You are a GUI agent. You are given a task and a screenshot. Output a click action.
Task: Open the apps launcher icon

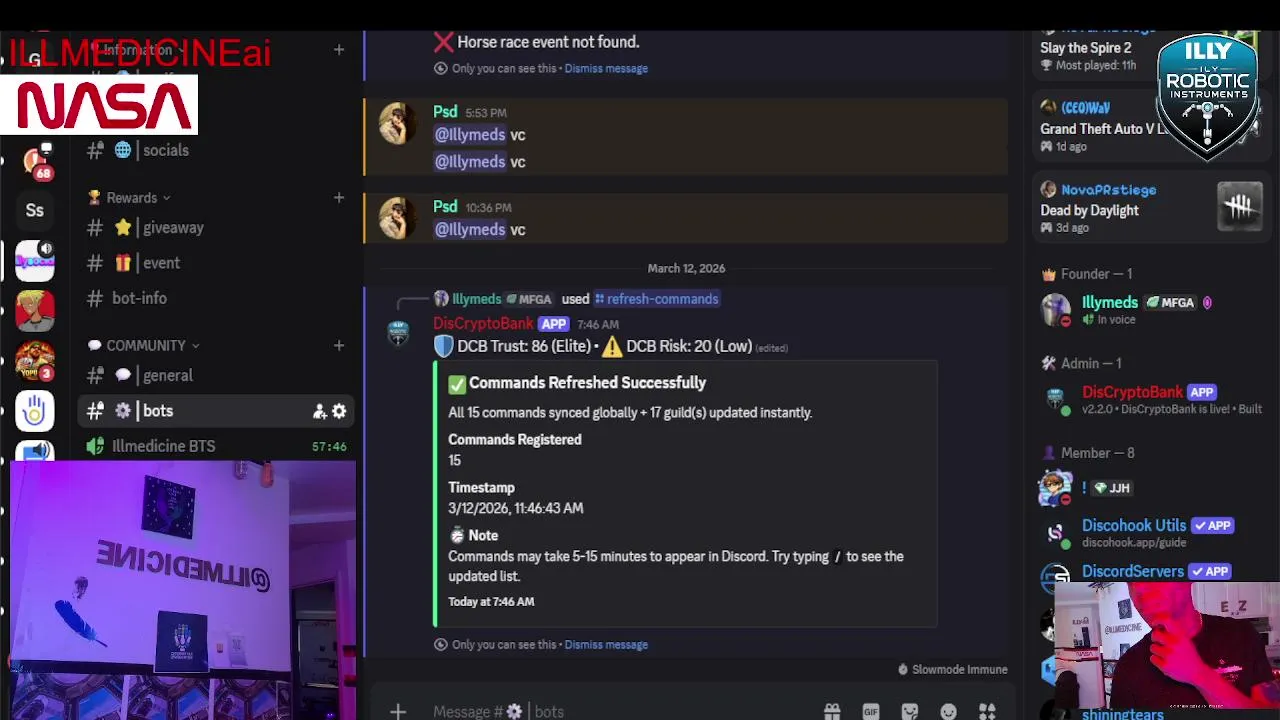pyautogui.click(x=987, y=711)
